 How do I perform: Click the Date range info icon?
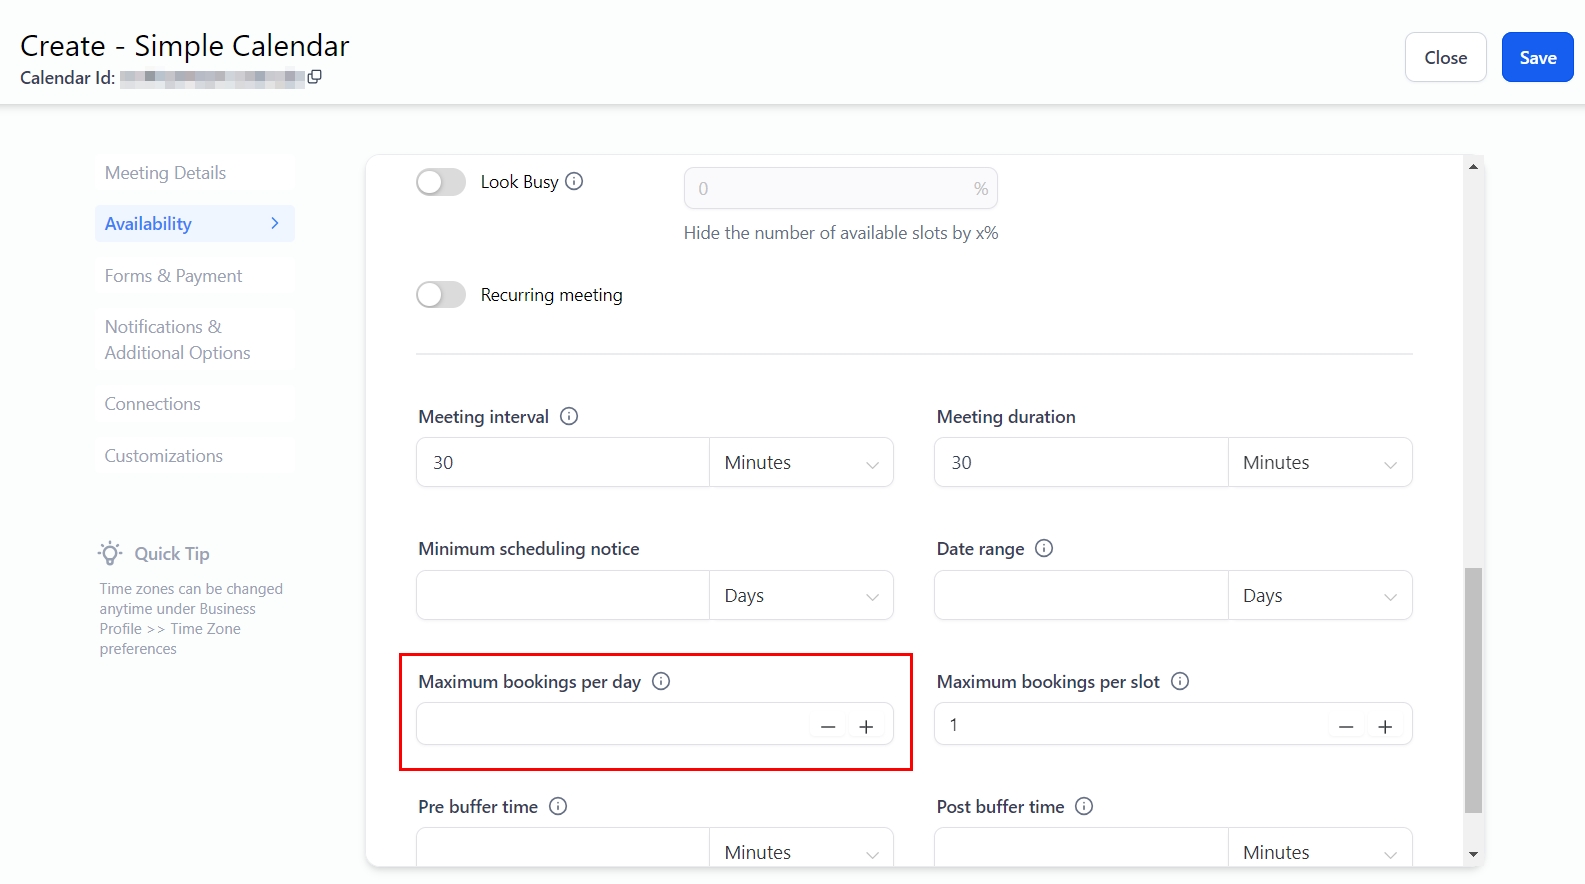[1044, 548]
